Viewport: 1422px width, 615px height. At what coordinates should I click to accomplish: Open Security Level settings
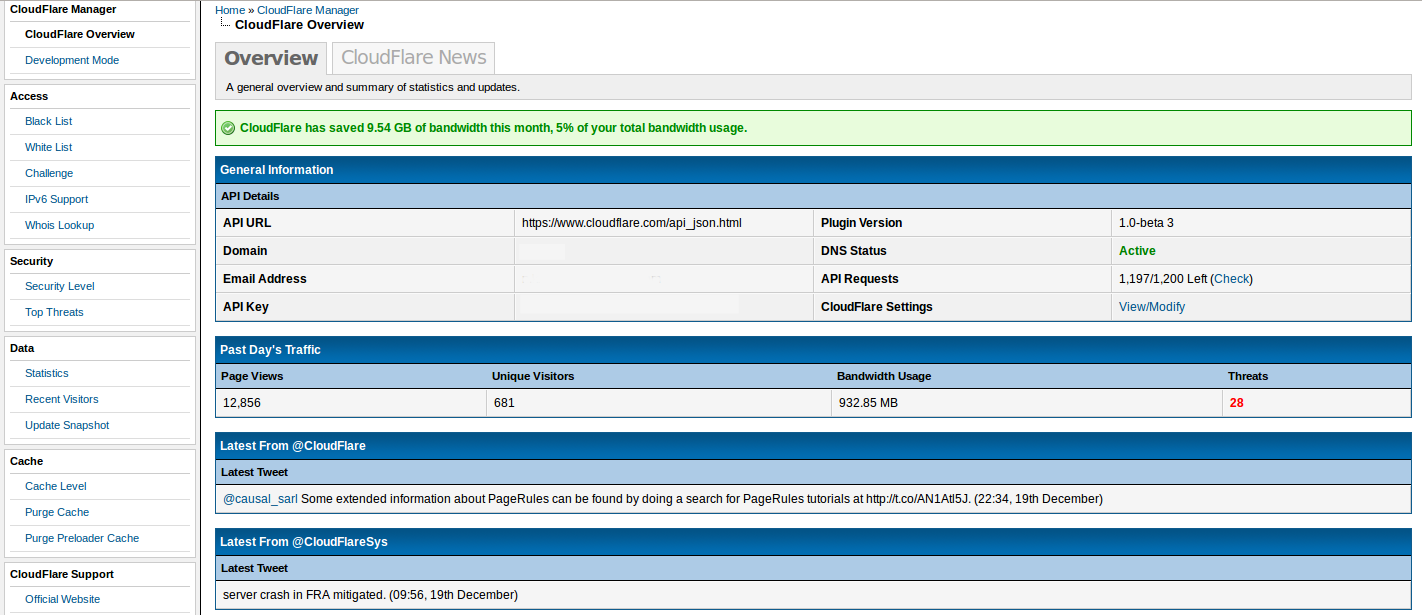pyautogui.click(x=60, y=286)
